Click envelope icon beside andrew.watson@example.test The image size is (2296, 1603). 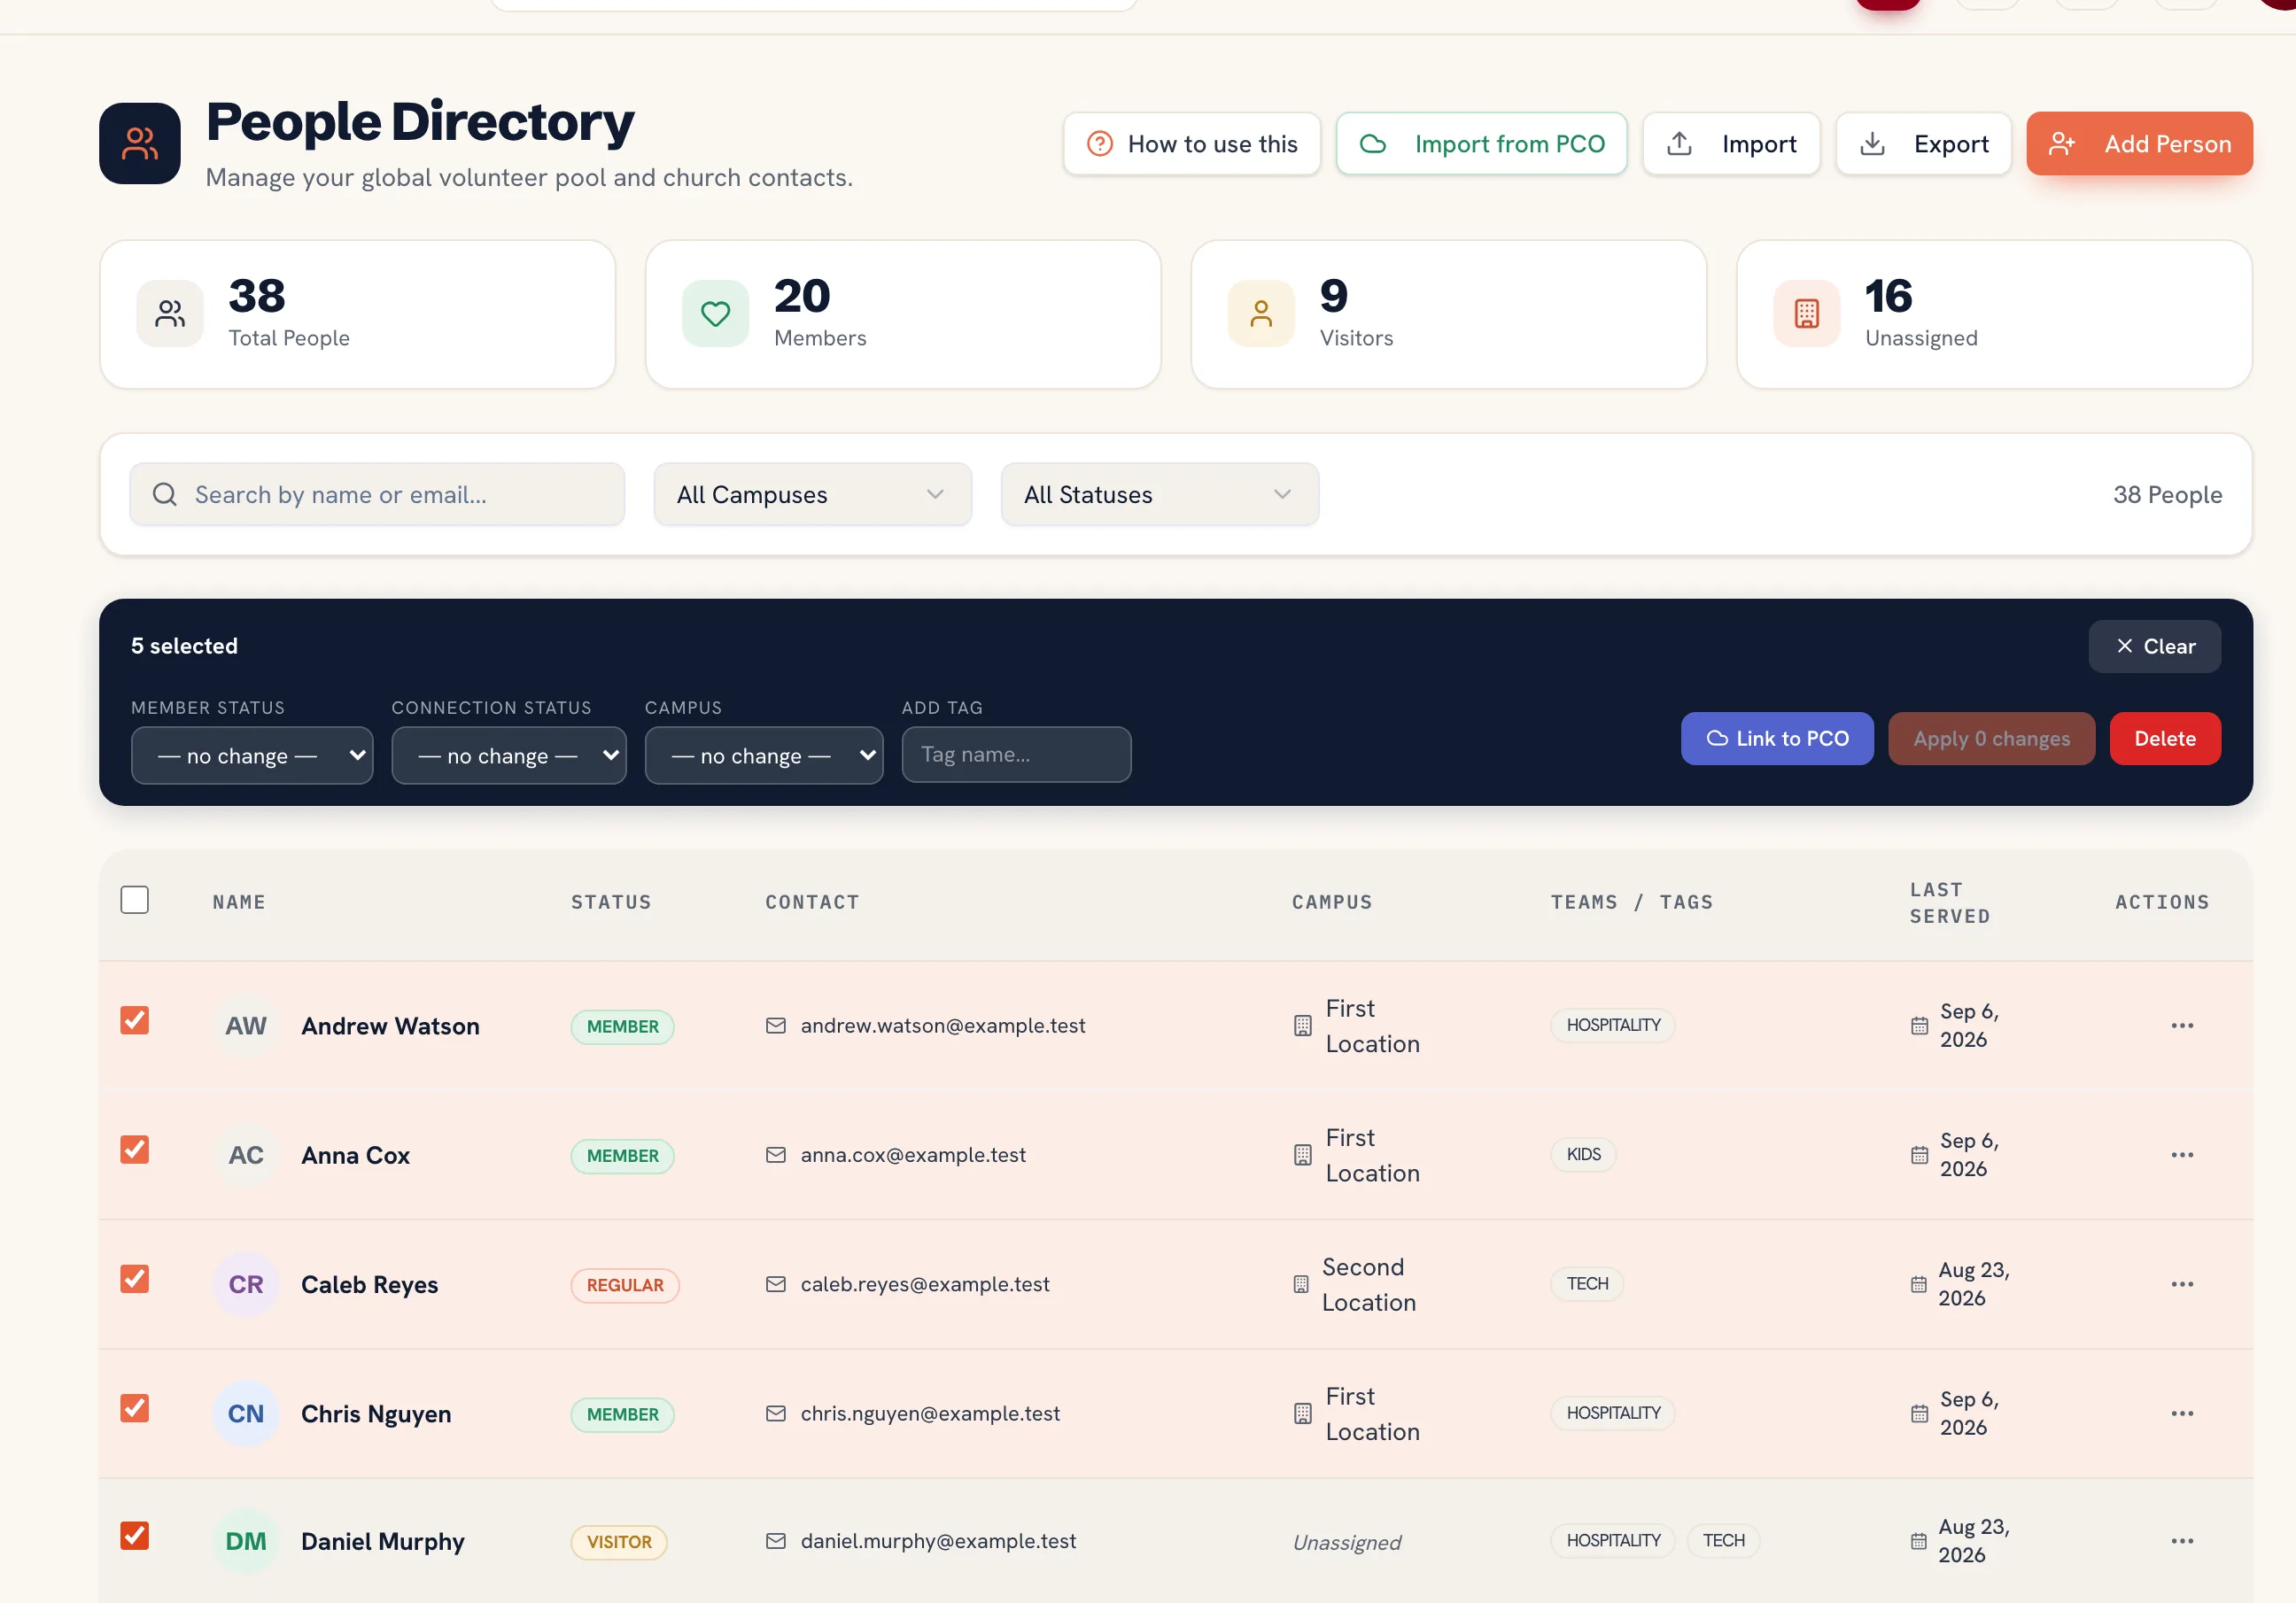click(x=775, y=1025)
